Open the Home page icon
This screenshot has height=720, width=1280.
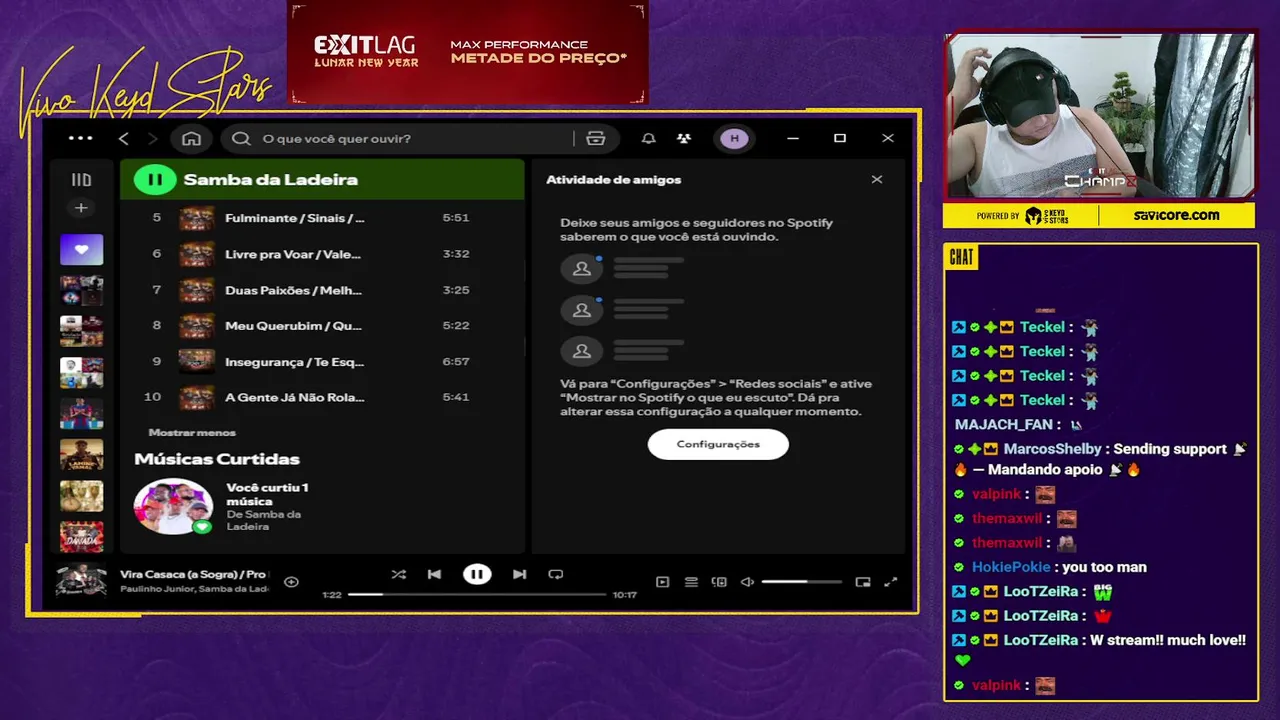tap(191, 138)
